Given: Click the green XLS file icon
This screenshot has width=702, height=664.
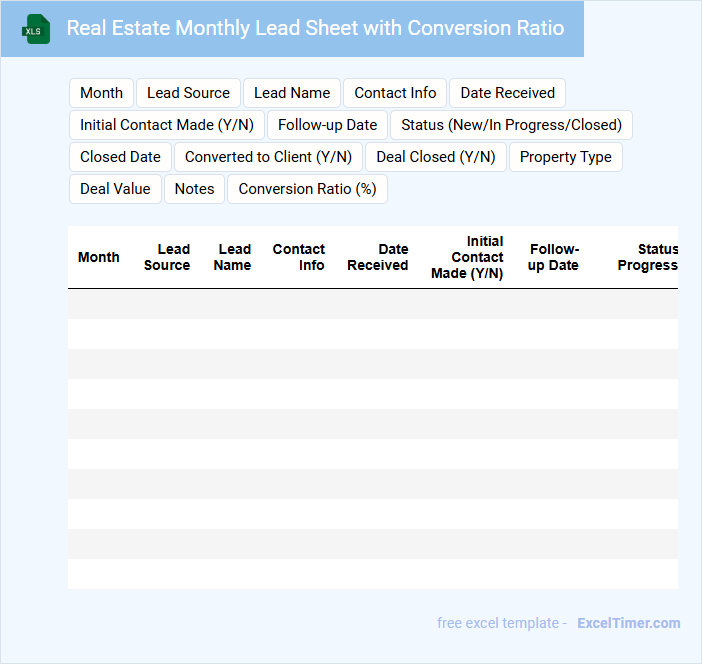Looking at the screenshot, I should [36, 29].
